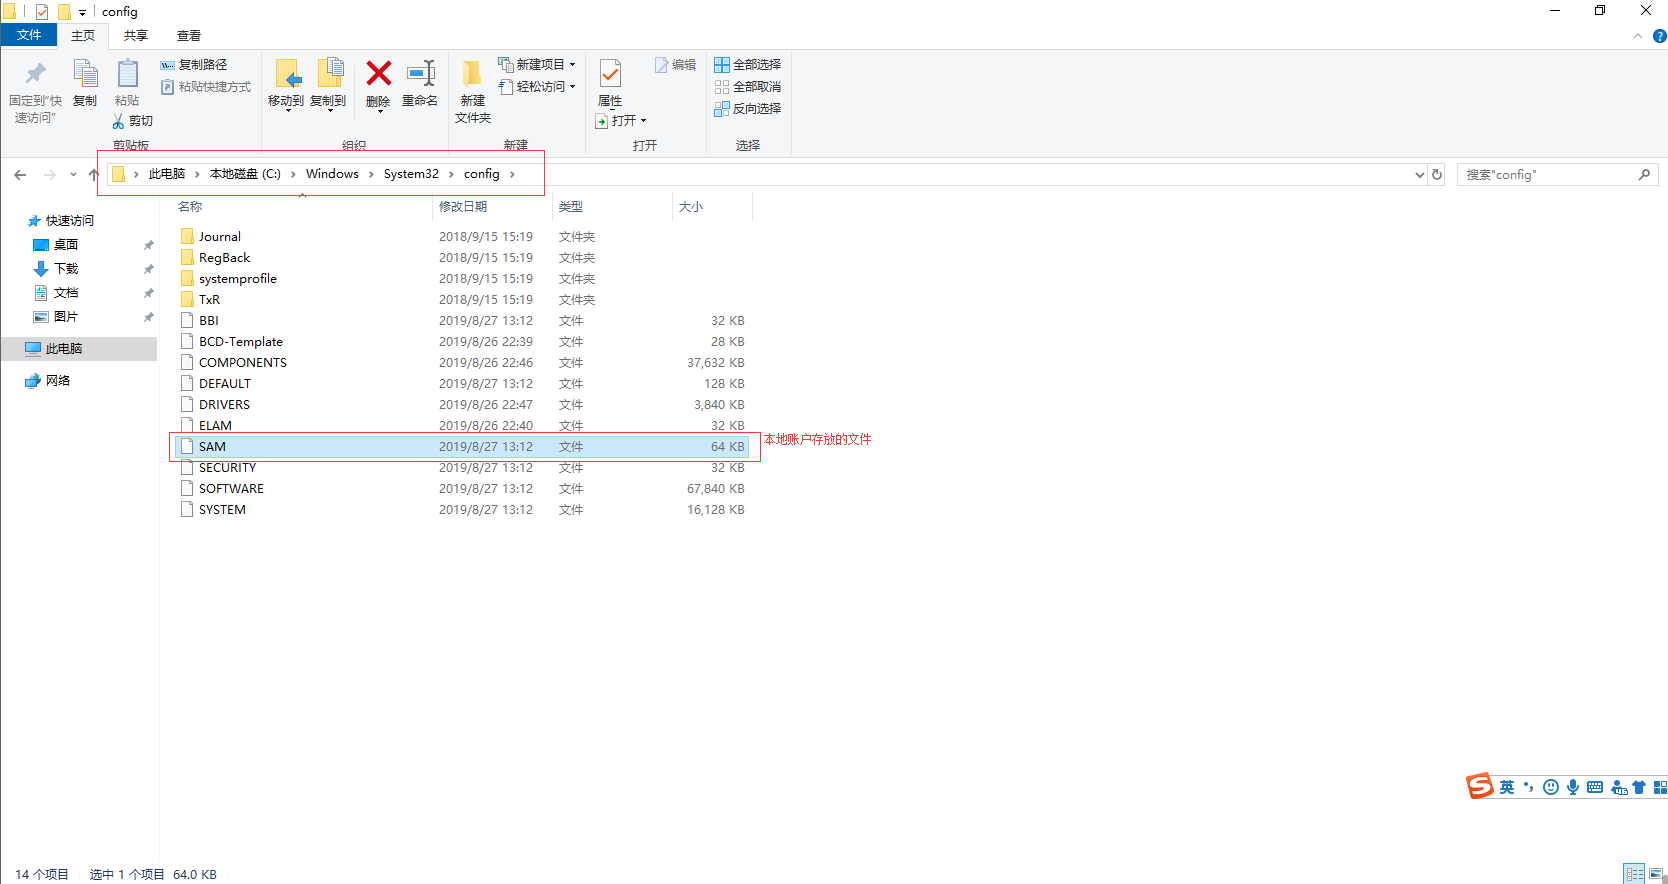Click the red Delete icon
This screenshot has height=884, width=1668.
[378, 73]
